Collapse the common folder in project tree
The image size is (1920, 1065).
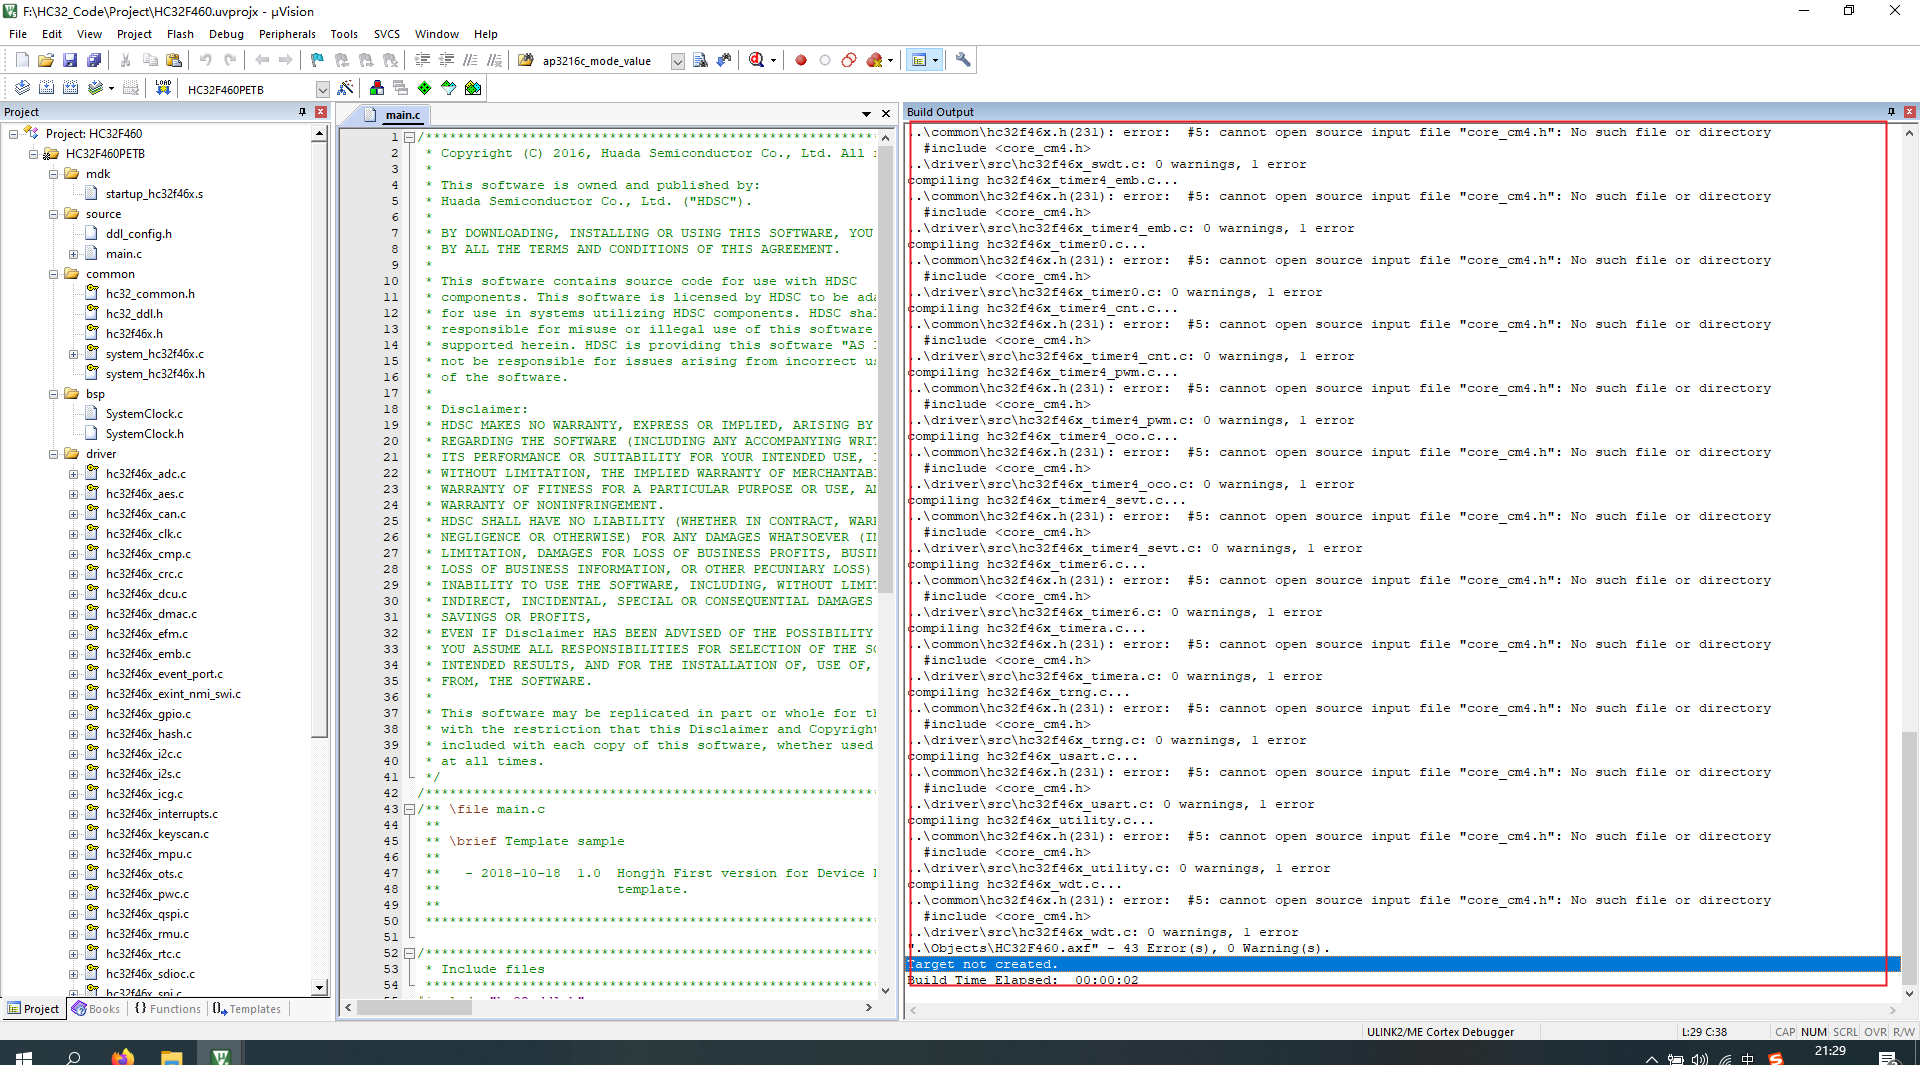point(53,274)
